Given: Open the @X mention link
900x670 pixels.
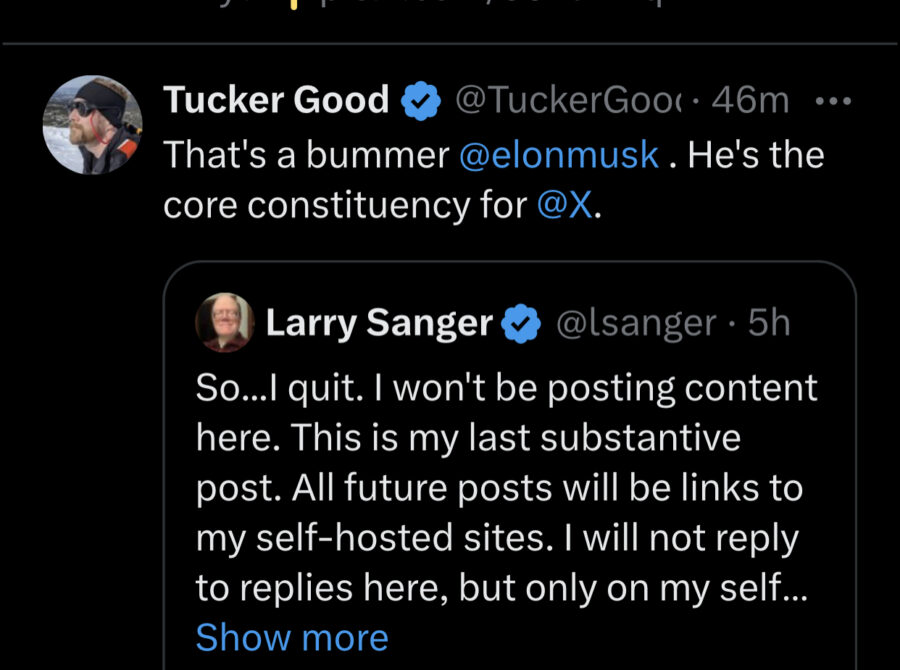Looking at the screenshot, I should click(x=565, y=205).
